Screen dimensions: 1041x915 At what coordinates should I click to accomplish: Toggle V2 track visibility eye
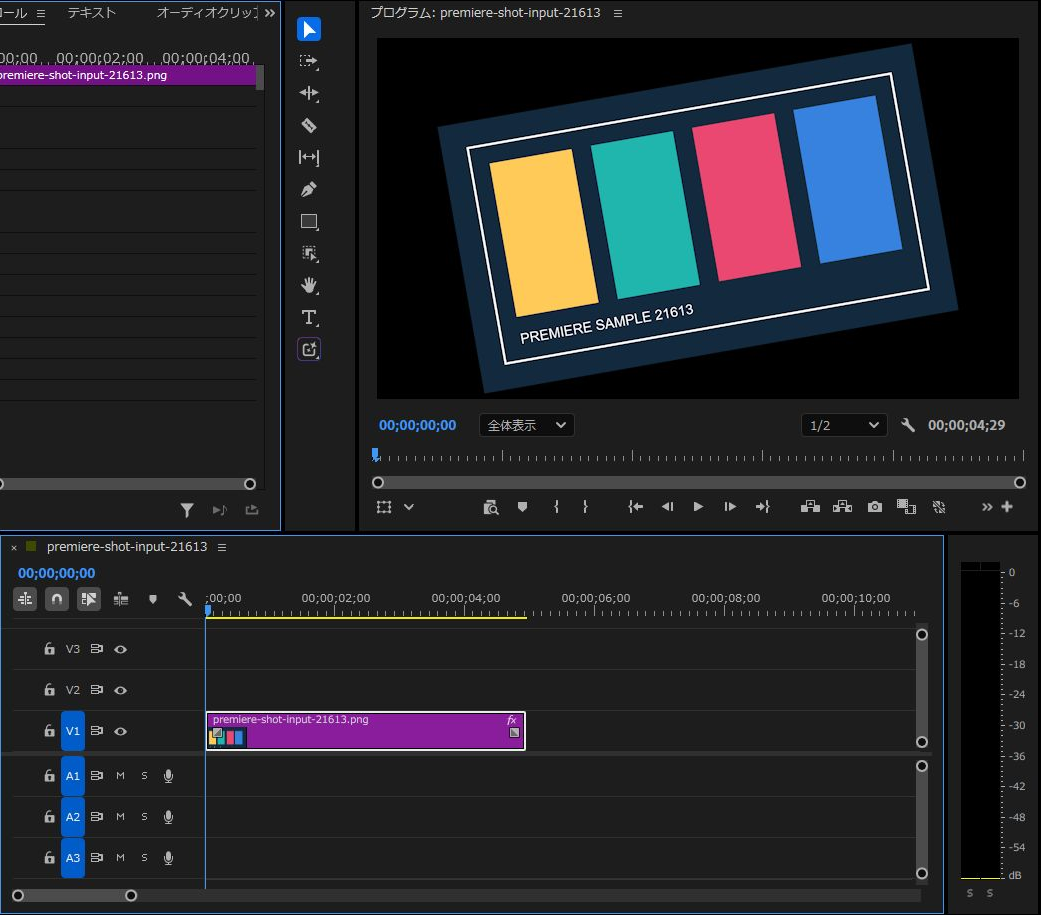click(120, 691)
